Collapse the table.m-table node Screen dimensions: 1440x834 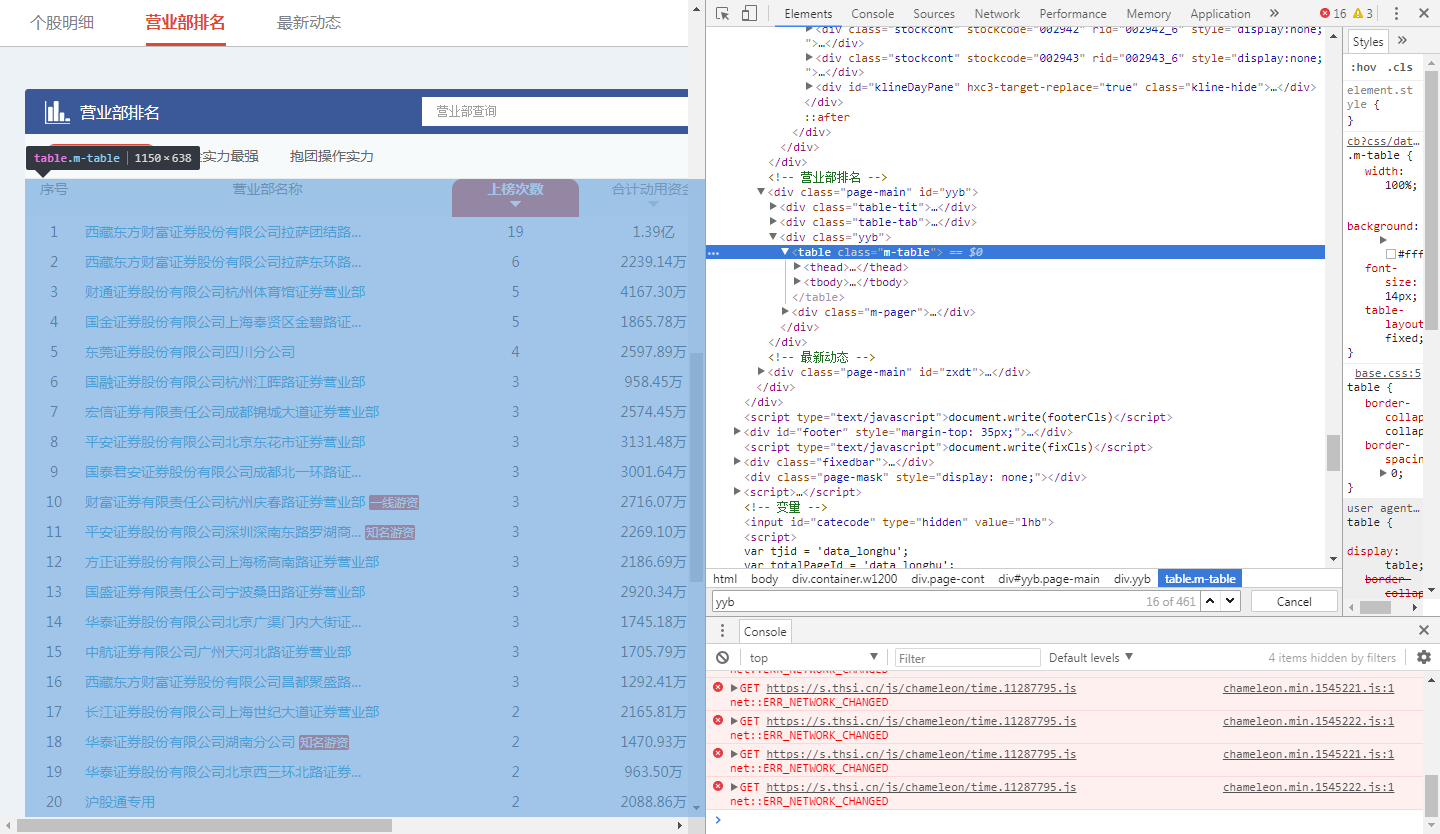tap(785, 252)
